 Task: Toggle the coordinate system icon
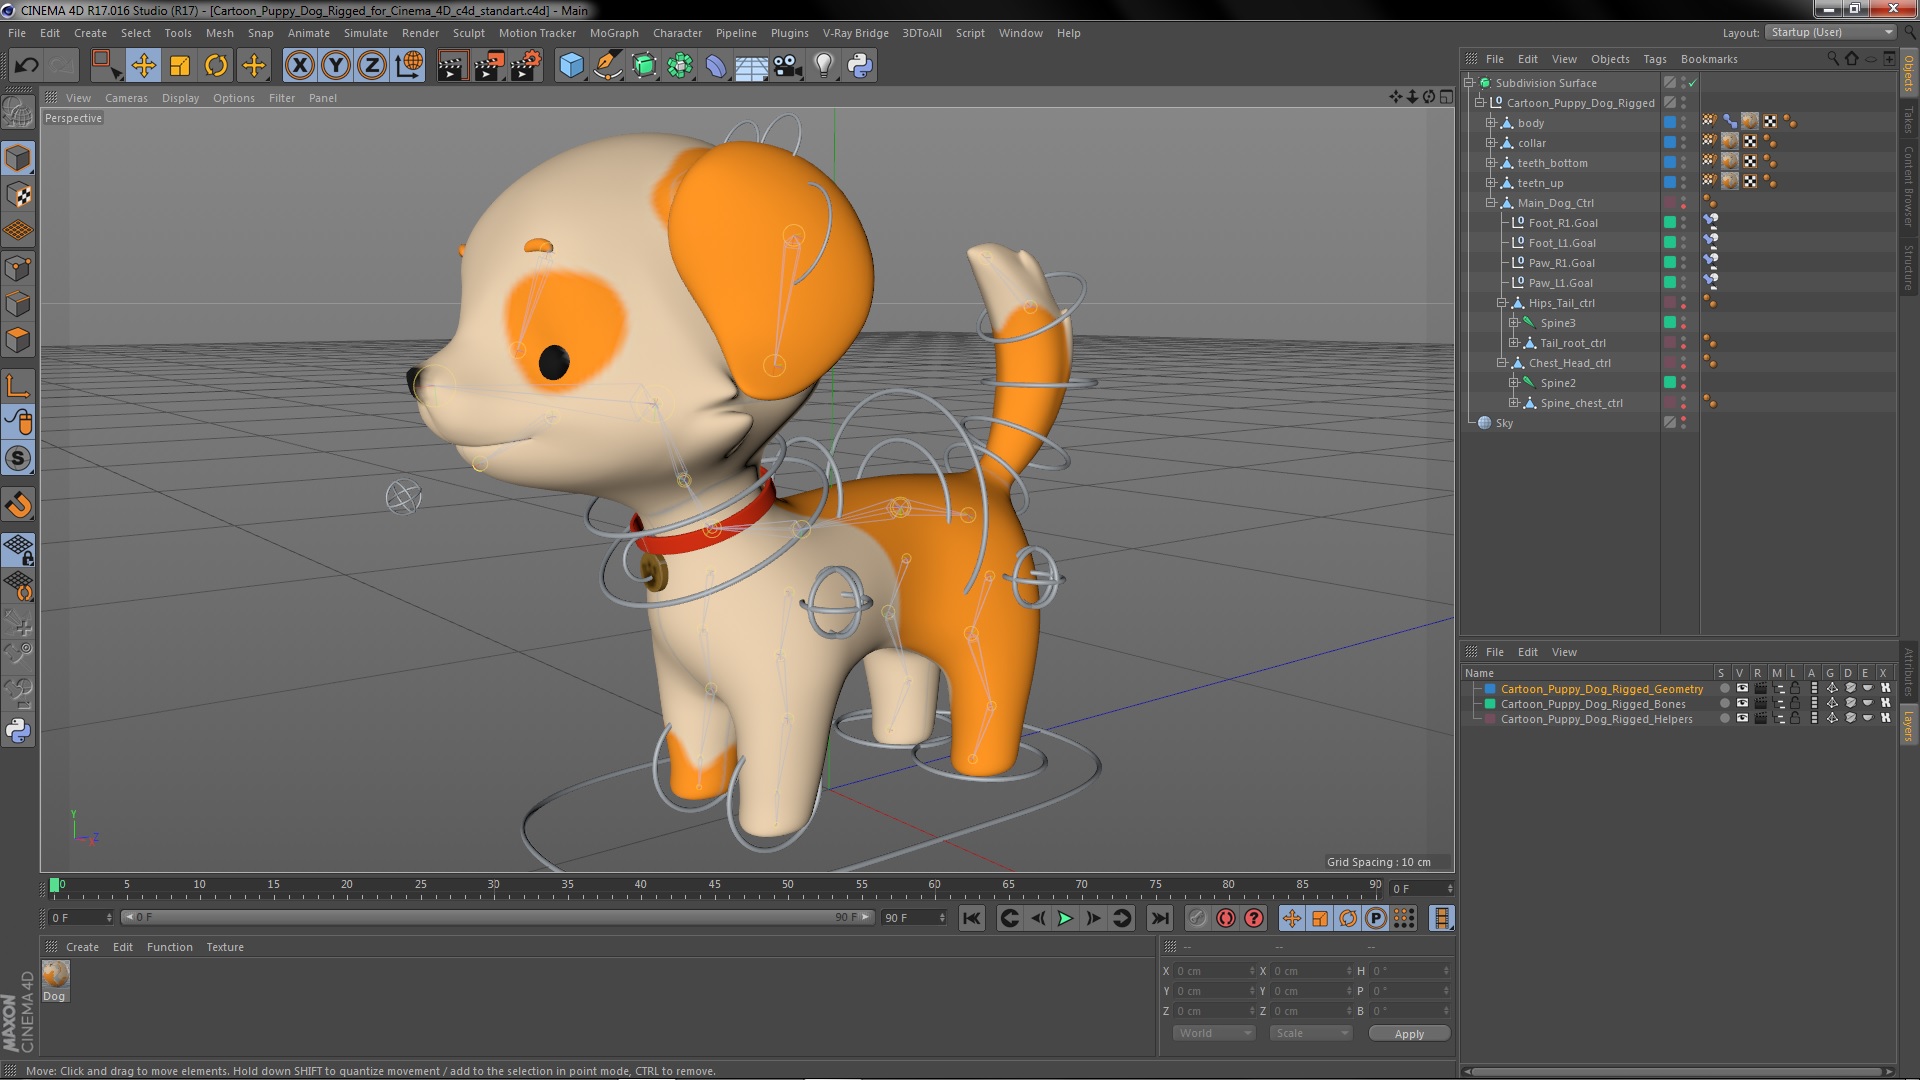coord(408,66)
